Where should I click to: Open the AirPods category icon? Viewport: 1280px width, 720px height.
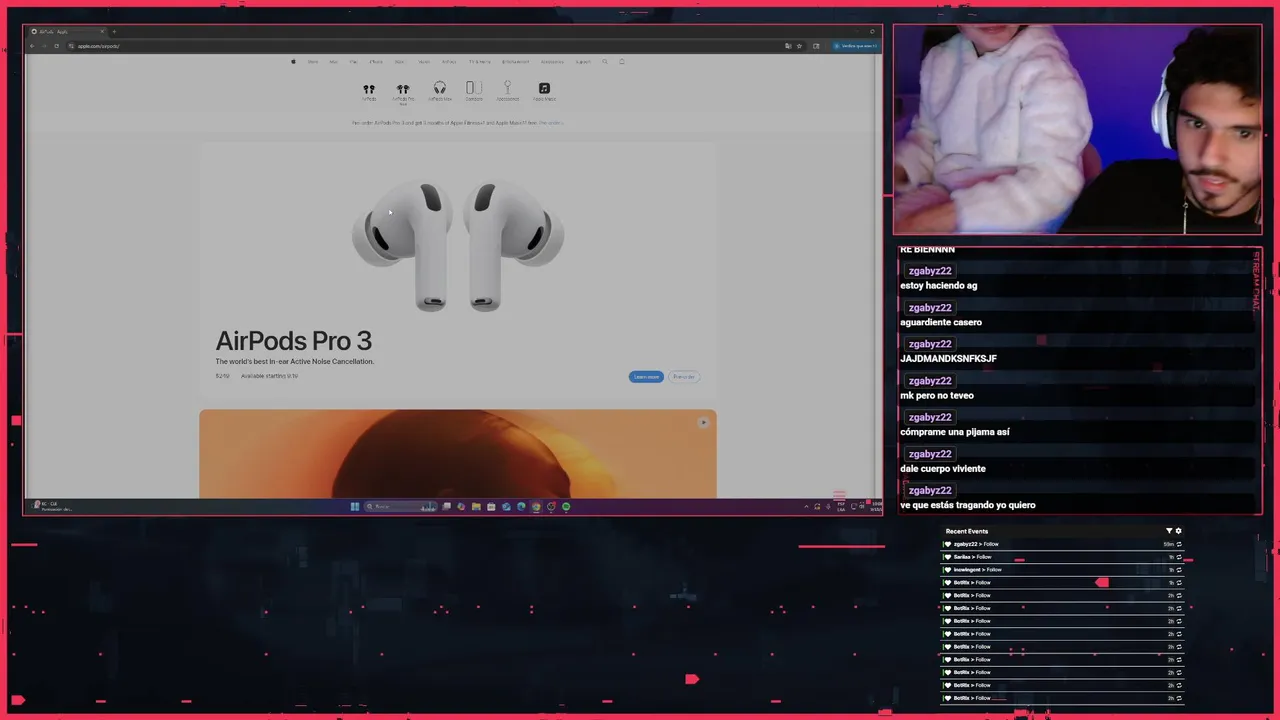pos(369,91)
